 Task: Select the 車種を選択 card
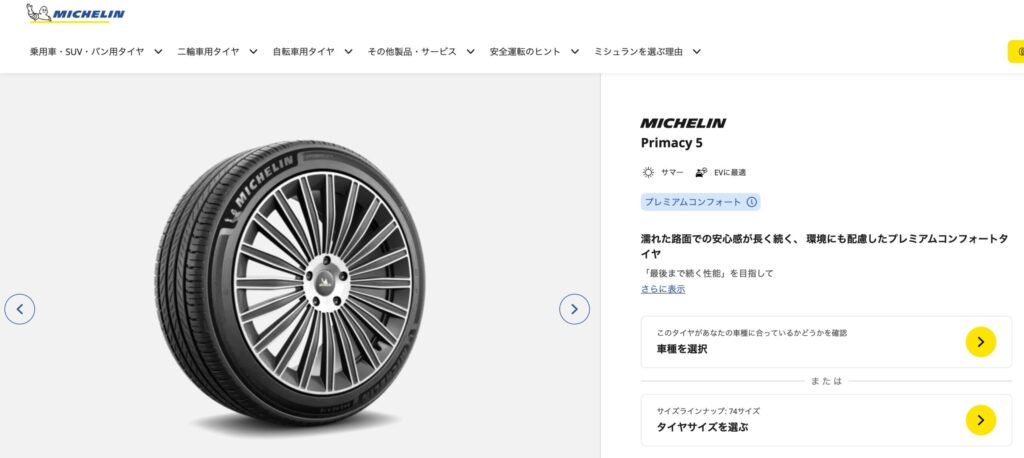[x=800, y=342]
